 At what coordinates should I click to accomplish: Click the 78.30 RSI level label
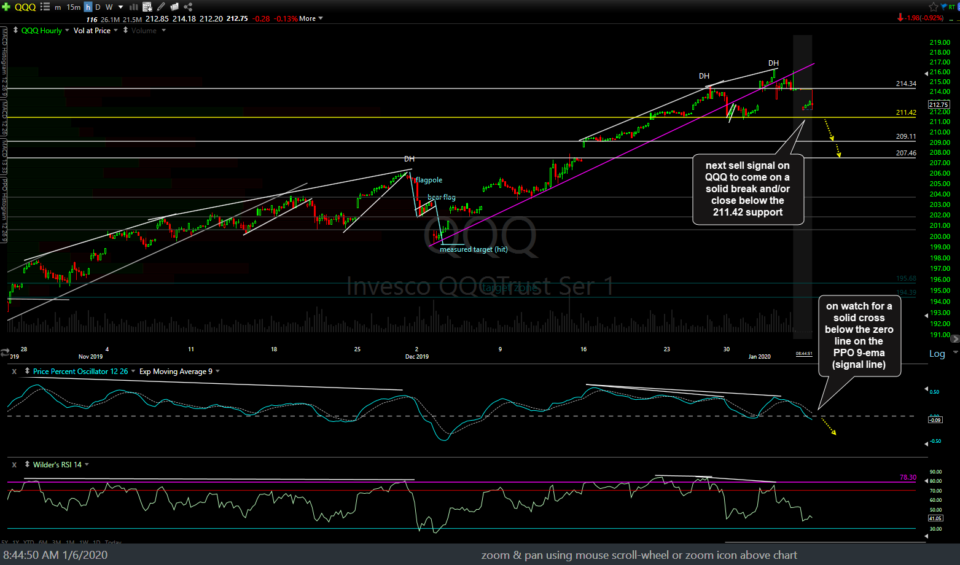pos(908,477)
